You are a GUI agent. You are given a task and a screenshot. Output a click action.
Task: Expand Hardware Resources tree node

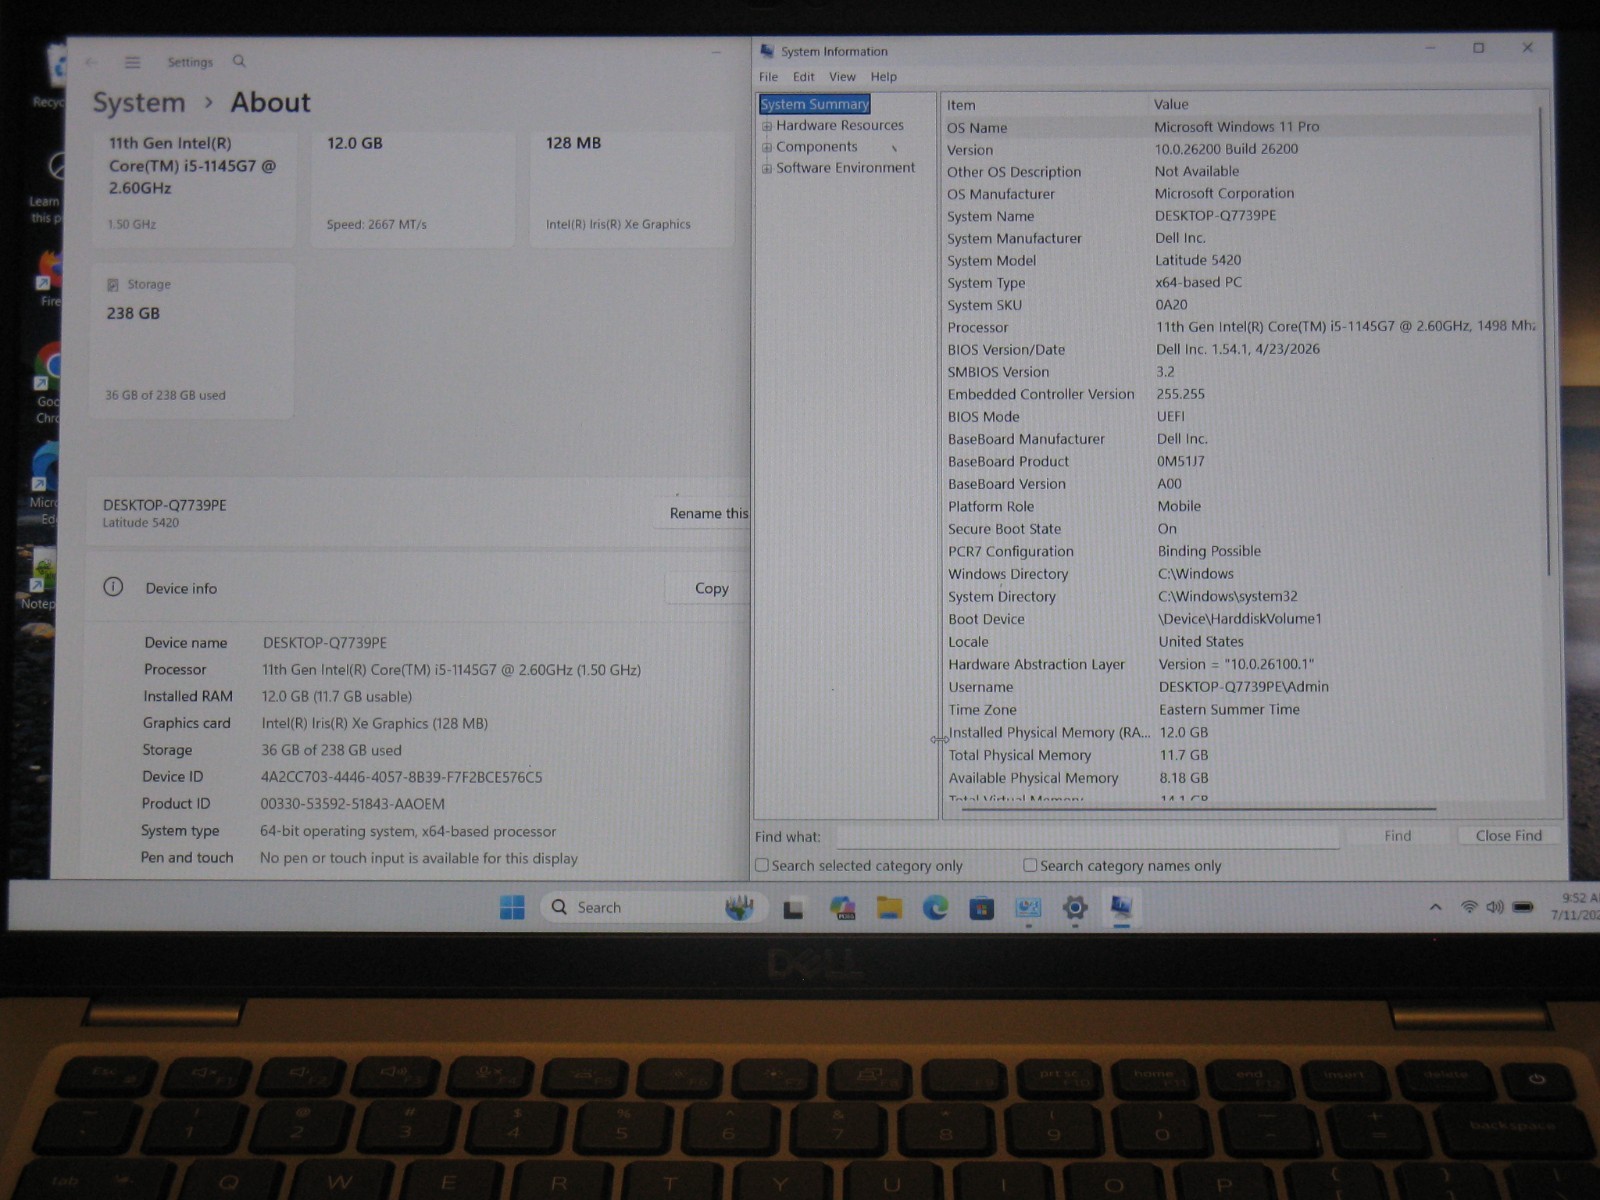767,126
